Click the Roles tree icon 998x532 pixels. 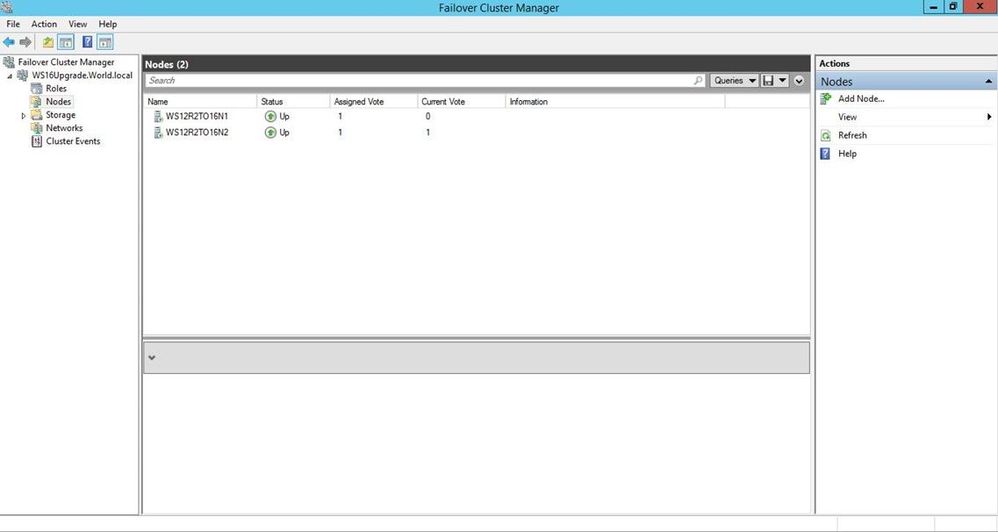(x=37, y=88)
